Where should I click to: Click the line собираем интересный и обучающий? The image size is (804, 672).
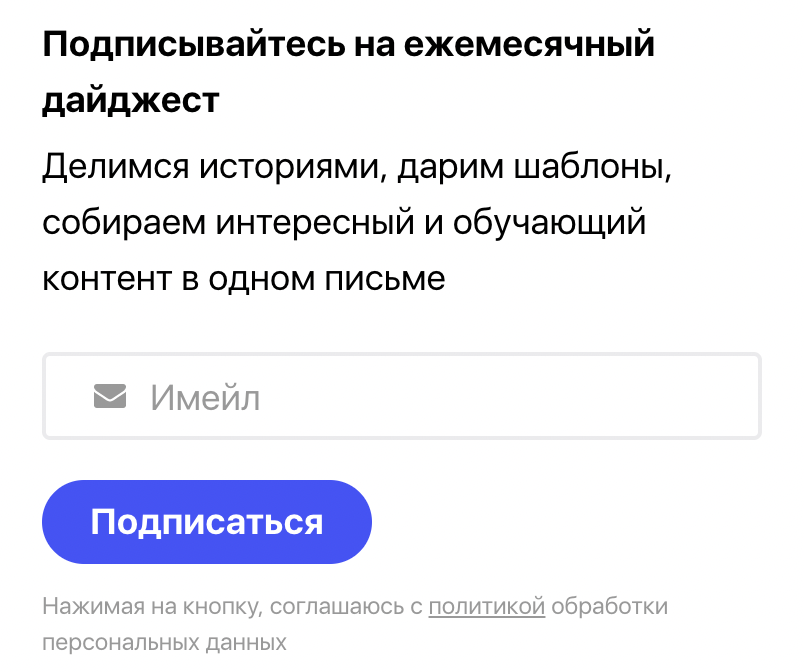(344, 223)
